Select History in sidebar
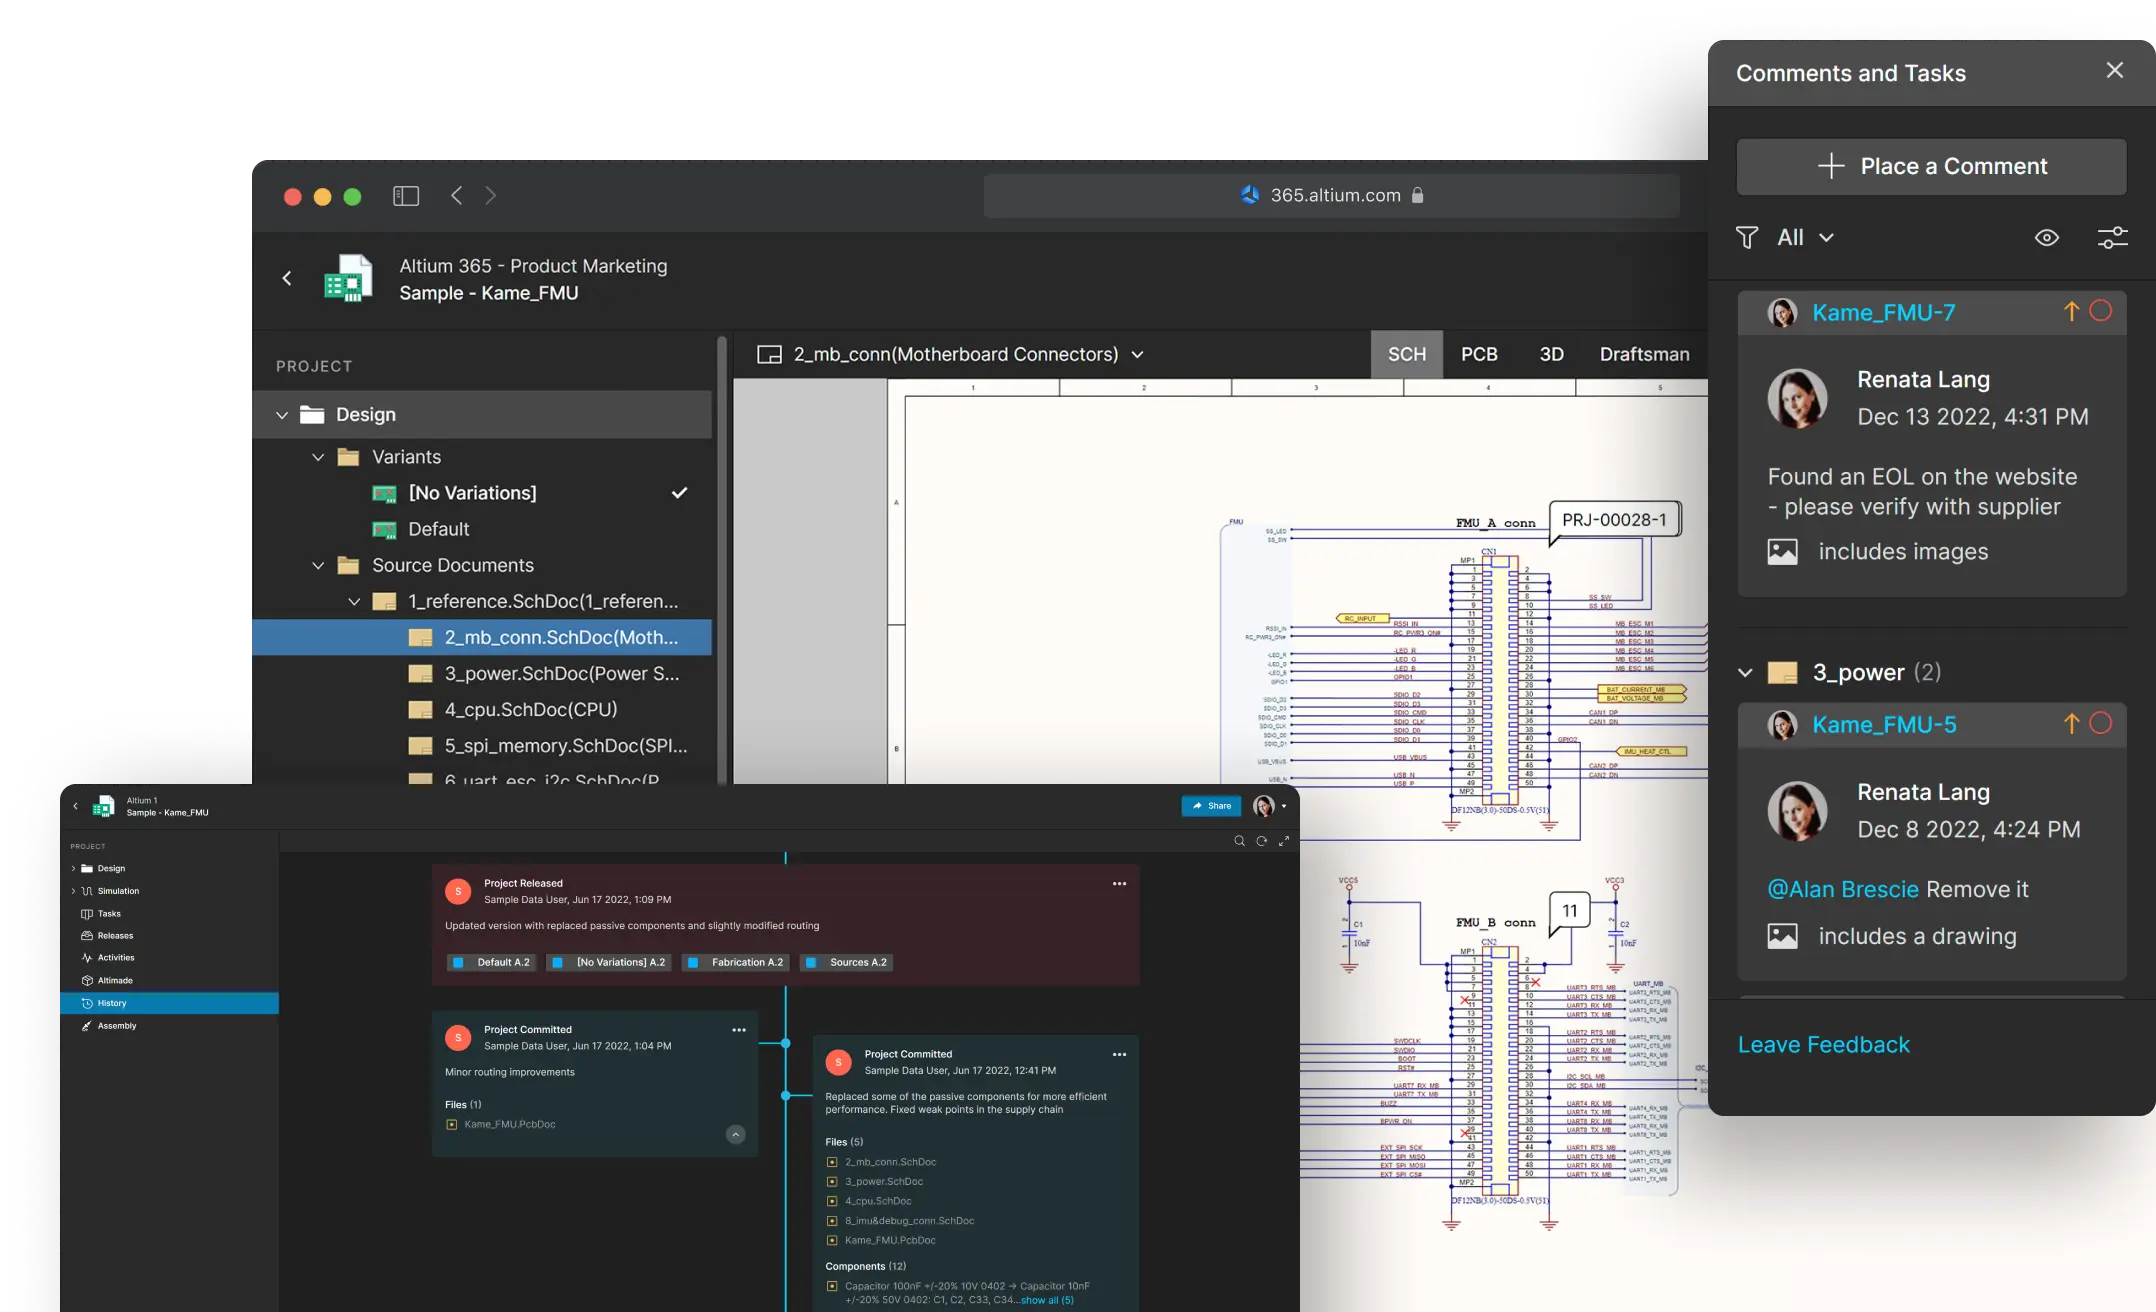This screenshot has height=1312, width=2156. pyautogui.click(x=169, y=1003)
